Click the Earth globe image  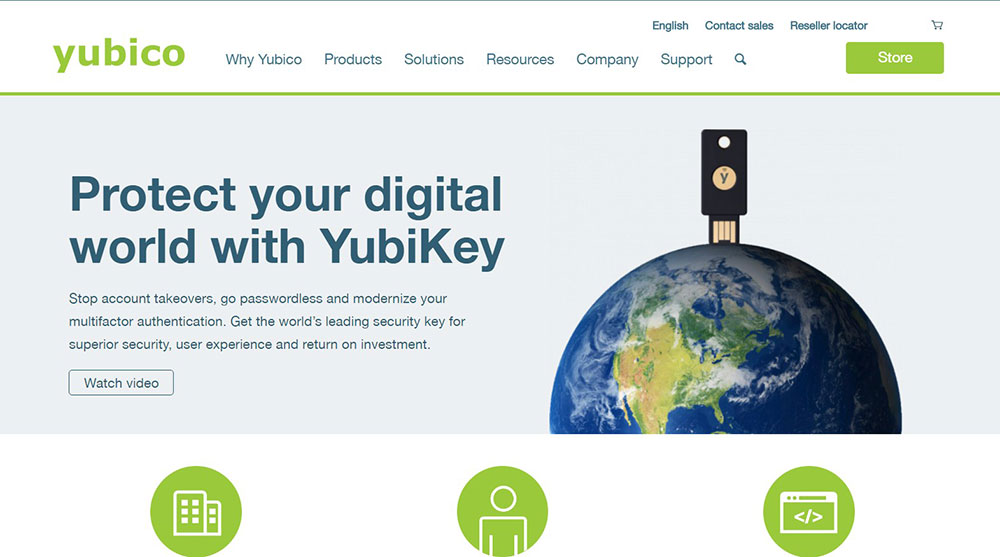[726, 339]
